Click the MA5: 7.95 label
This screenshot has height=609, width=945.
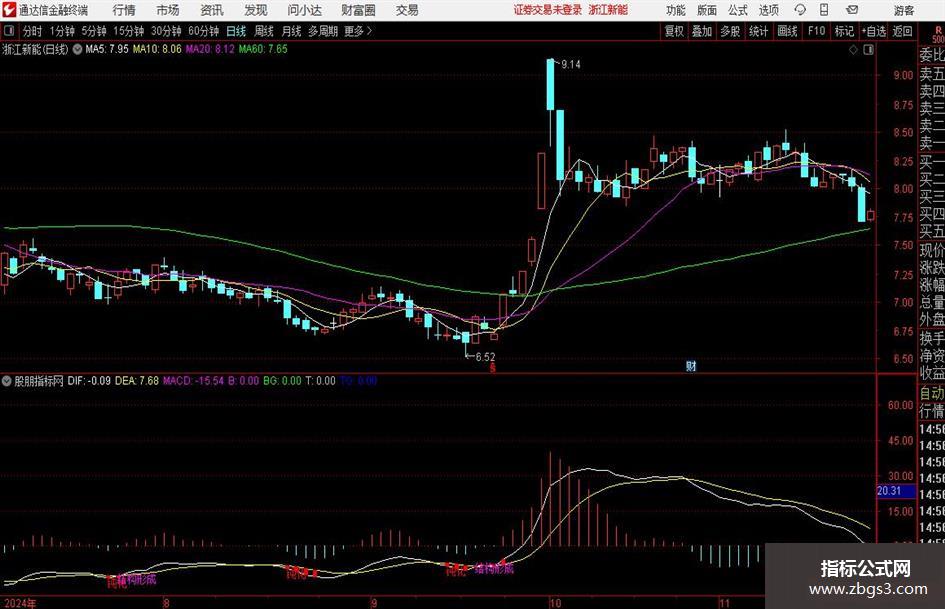[107, 49]
